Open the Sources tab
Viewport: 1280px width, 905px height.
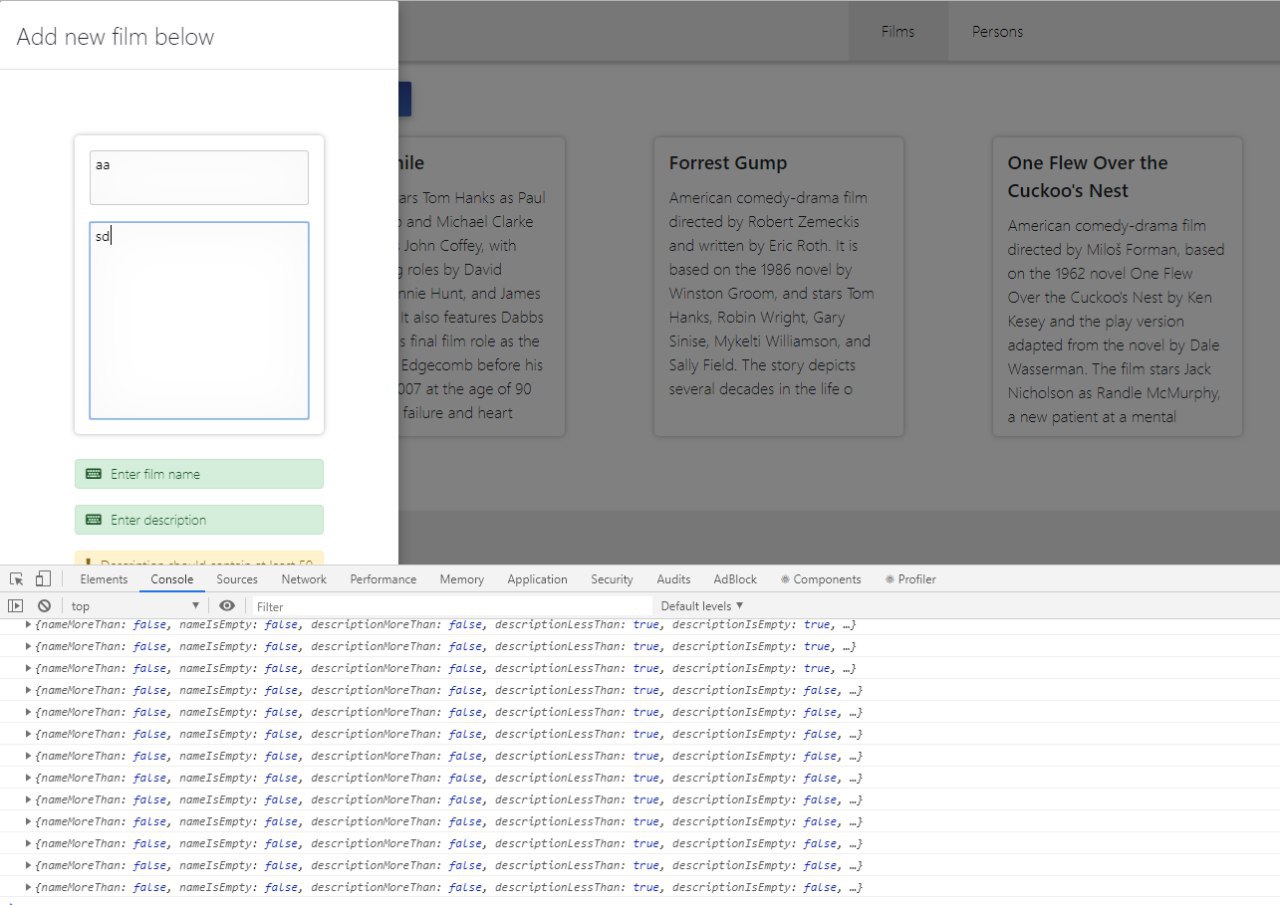[237, 579]
